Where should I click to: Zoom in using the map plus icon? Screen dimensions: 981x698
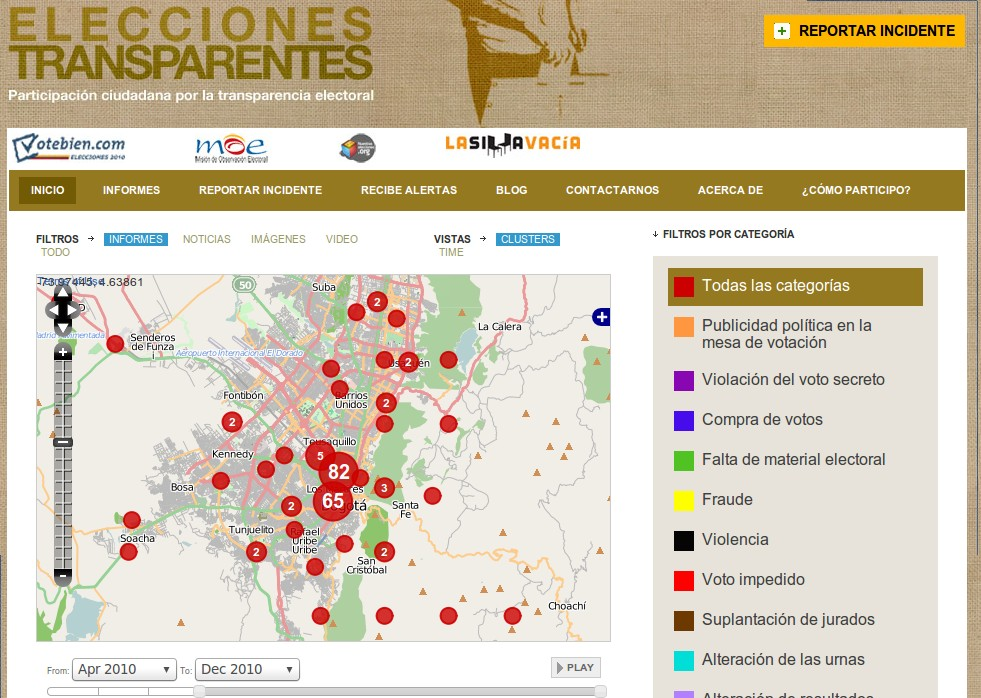[x=64, y=352]
